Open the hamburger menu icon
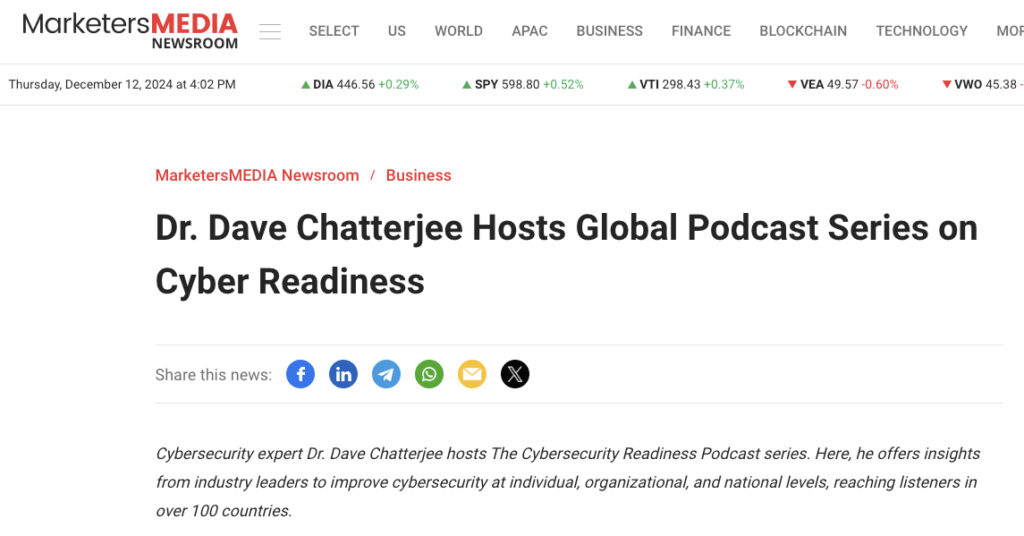Image resolution: width=1024 pixels, height=536 pixels. click(x=270, y=31)
